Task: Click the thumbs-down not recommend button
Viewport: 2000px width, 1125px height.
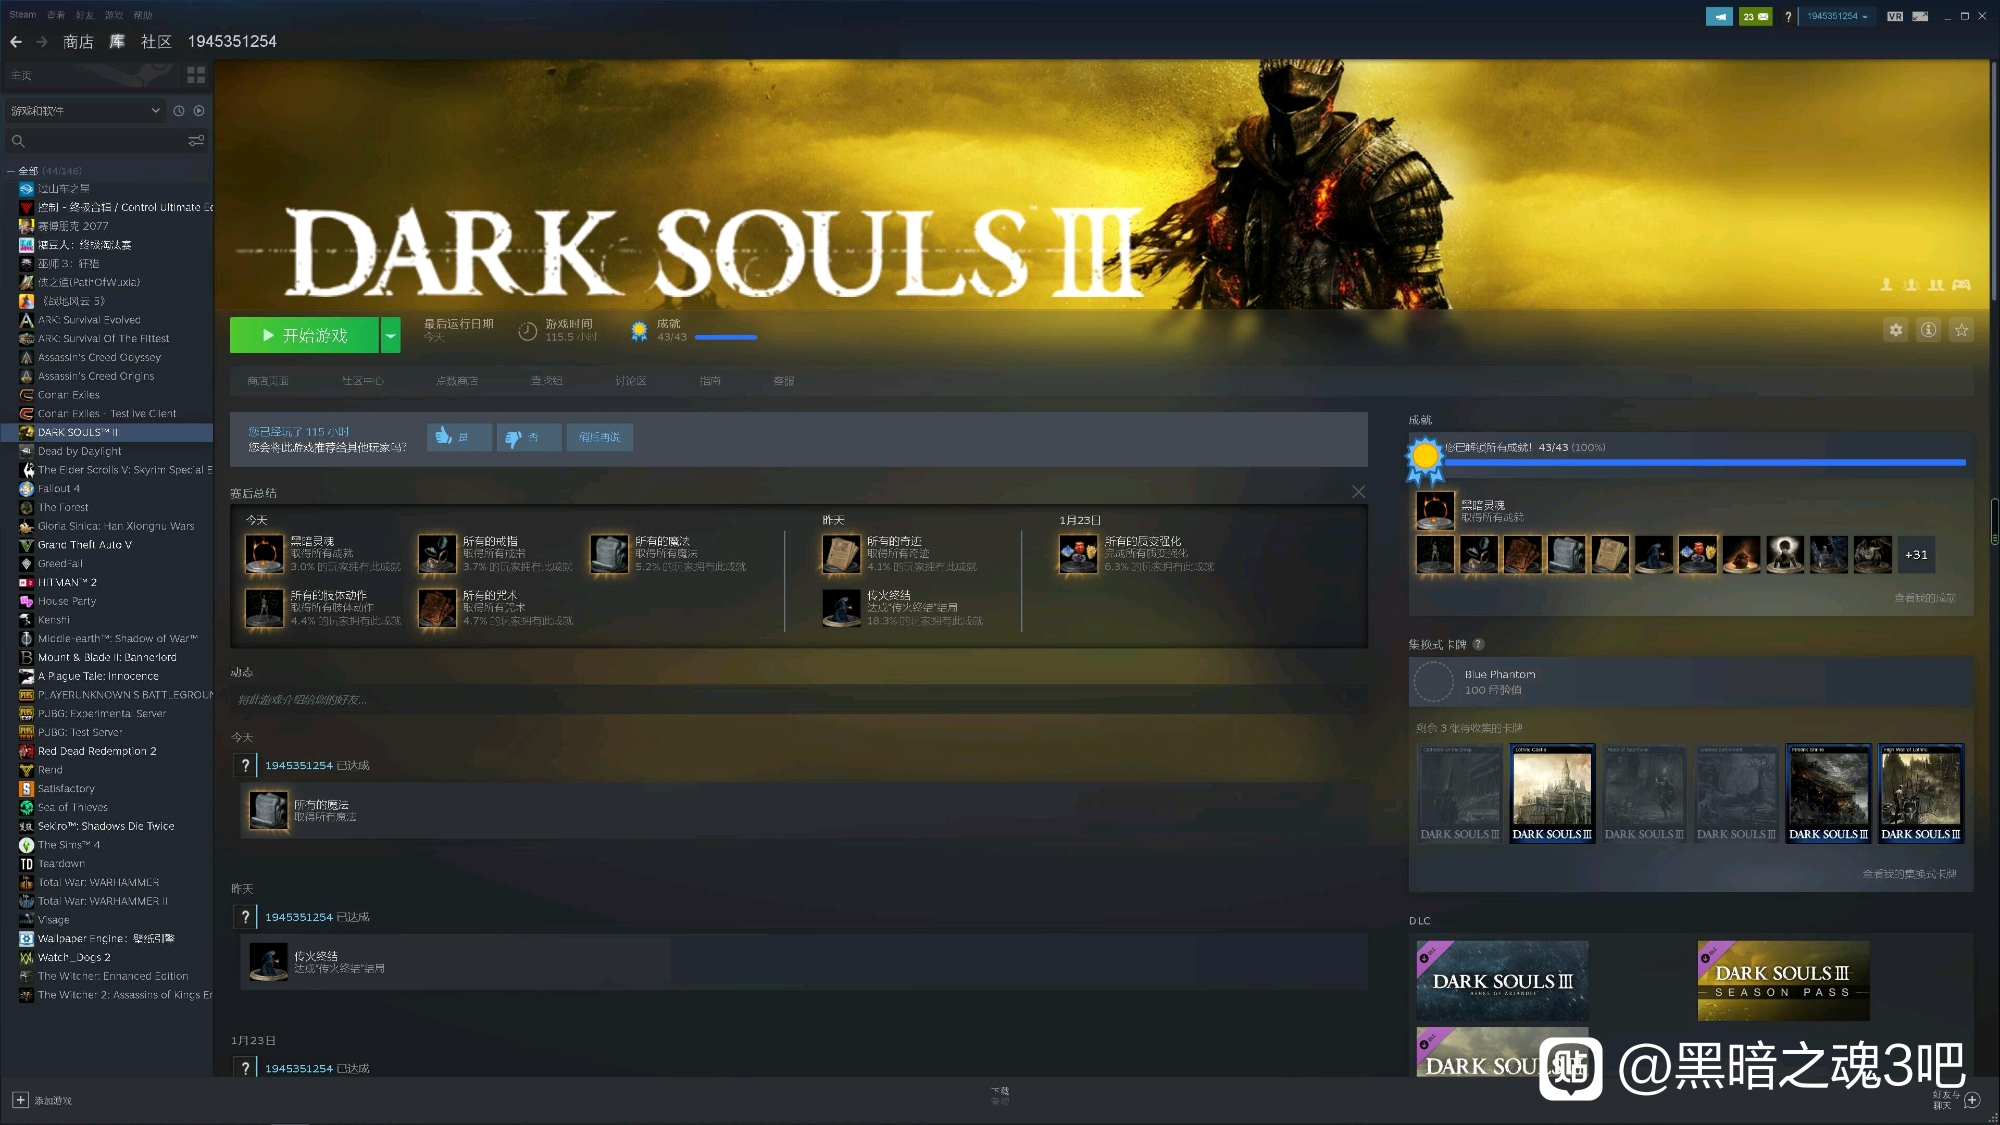Action: coord(529,437)
